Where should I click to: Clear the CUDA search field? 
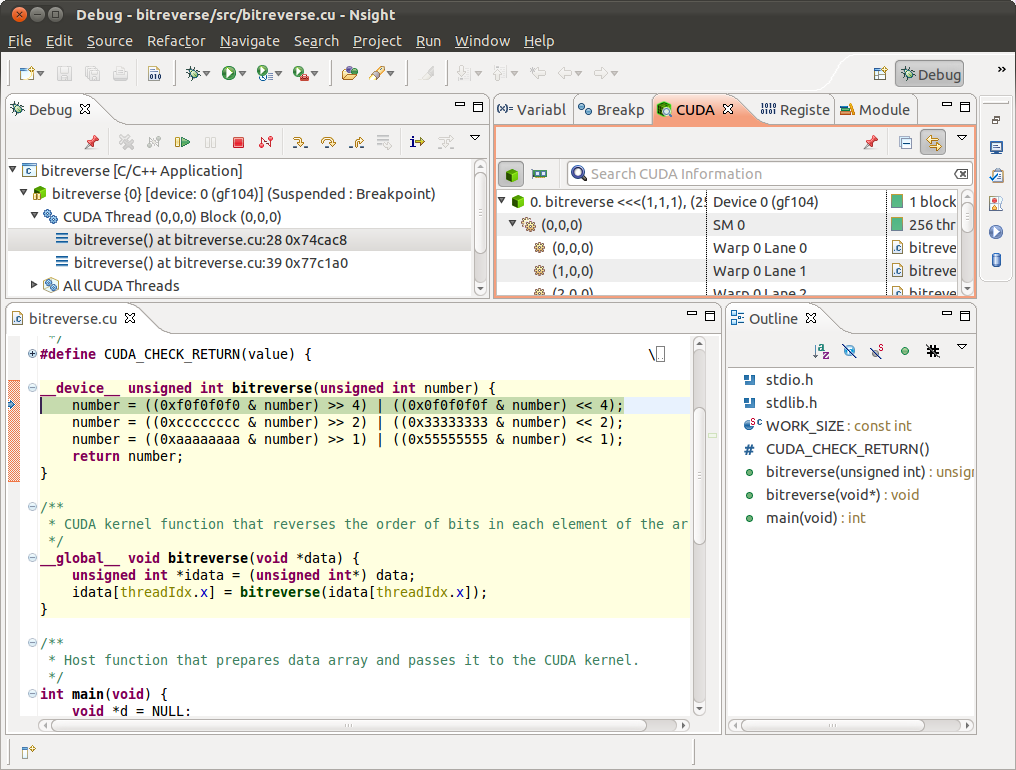click(961, 173)
